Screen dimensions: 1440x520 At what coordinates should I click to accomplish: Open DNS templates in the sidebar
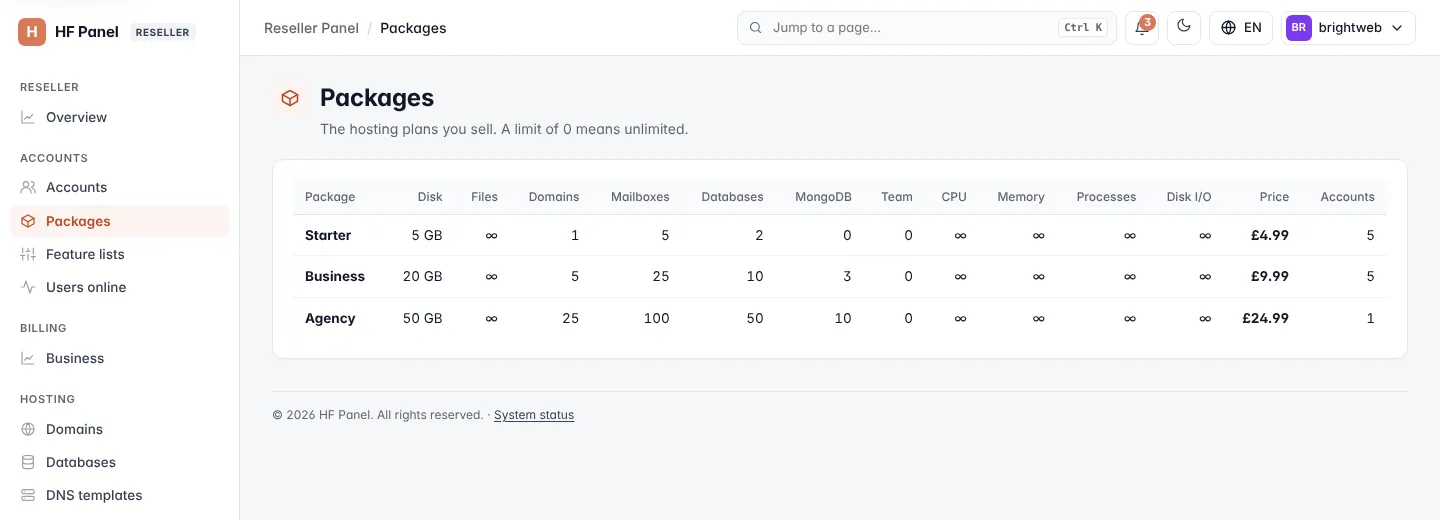tap(120, 495)
